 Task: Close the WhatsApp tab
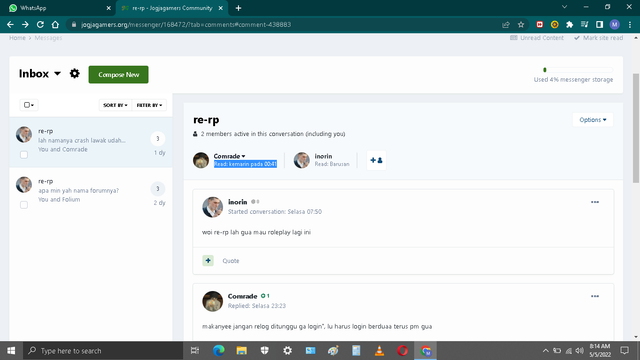coord(108,8)
